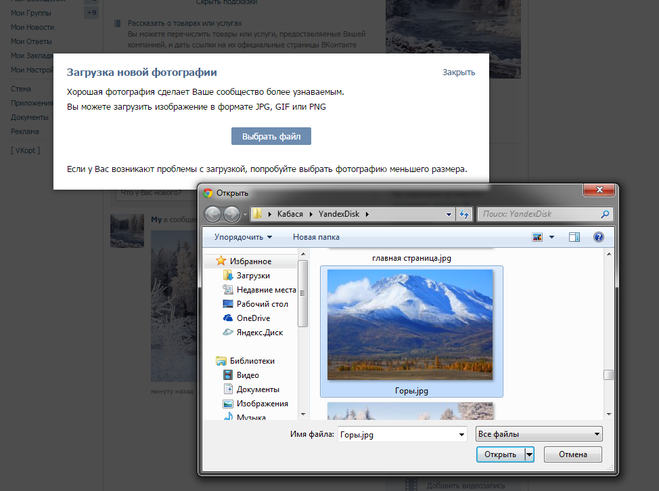
Task: Expand the Упорядочить dropdown menu
Action: point(243,237)
